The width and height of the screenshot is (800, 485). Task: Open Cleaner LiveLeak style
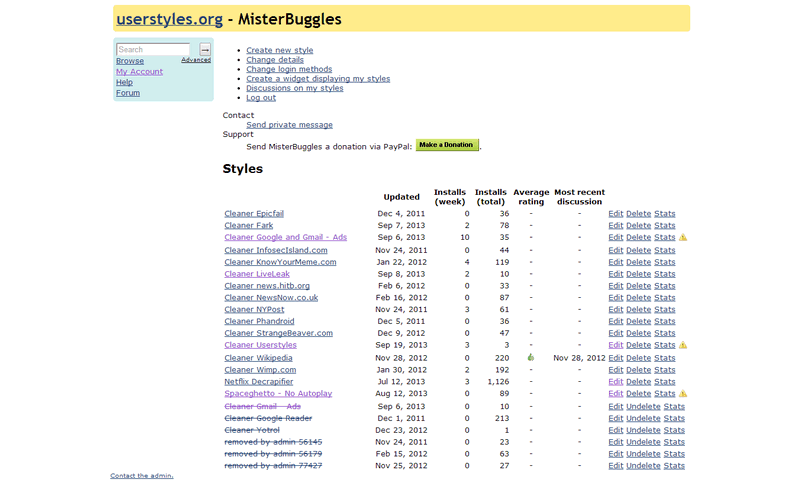257,274
